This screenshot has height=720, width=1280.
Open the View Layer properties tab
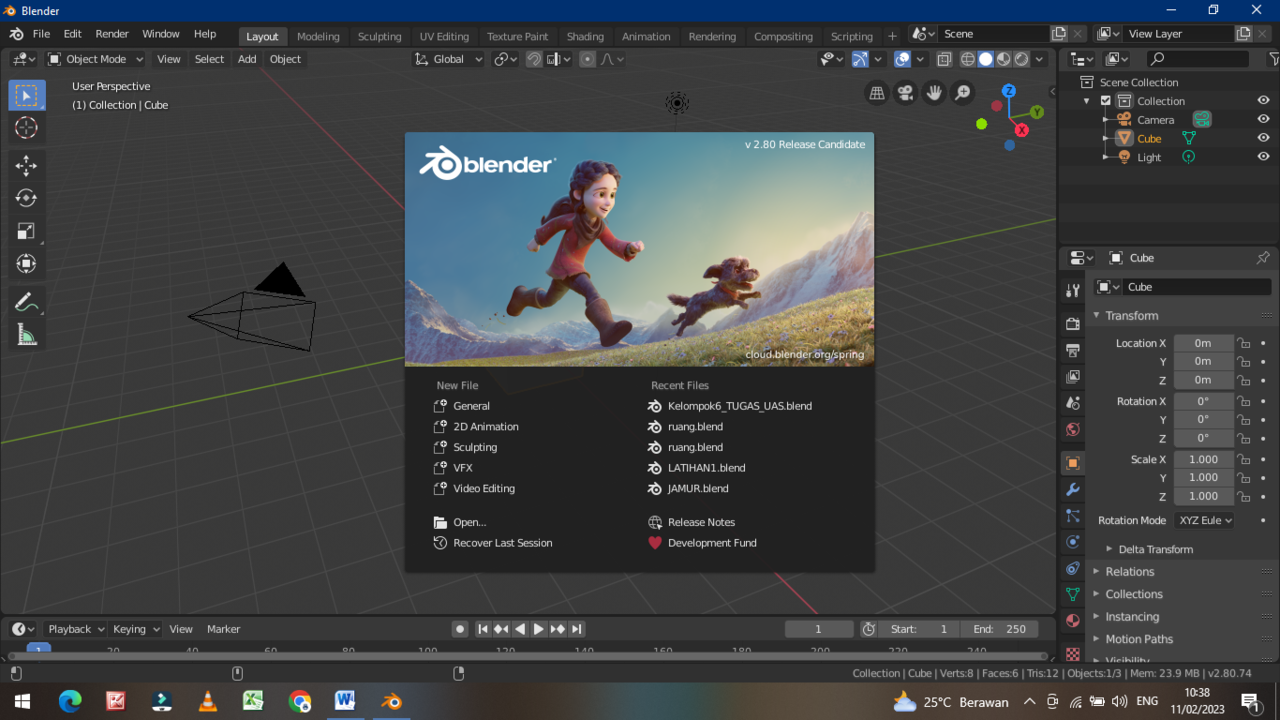1073,376
